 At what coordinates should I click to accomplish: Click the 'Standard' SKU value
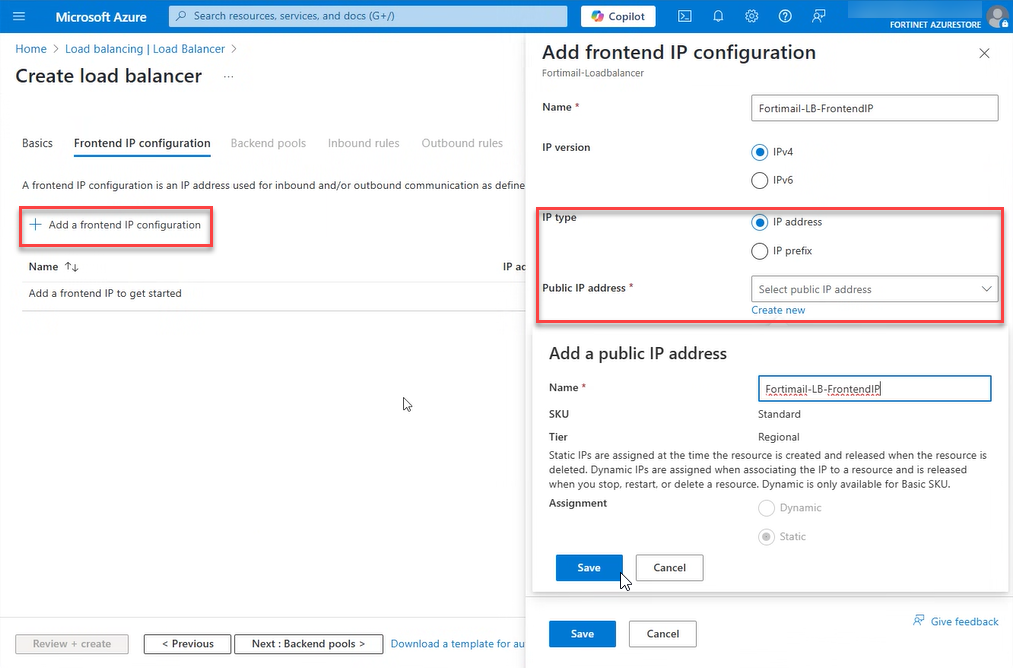[779, 414]
